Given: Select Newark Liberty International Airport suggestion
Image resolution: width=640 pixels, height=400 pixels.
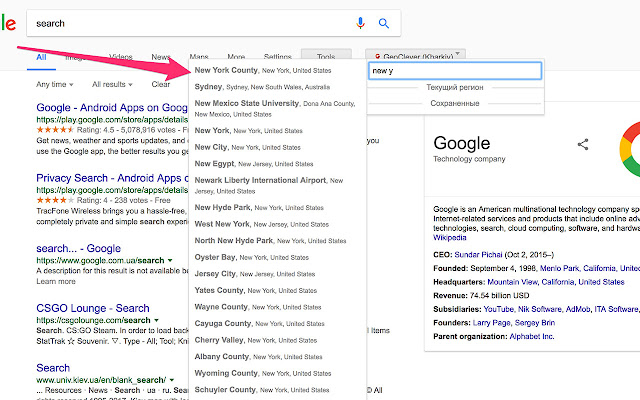Looking at the screenshot, I should (x=278, y=185).
